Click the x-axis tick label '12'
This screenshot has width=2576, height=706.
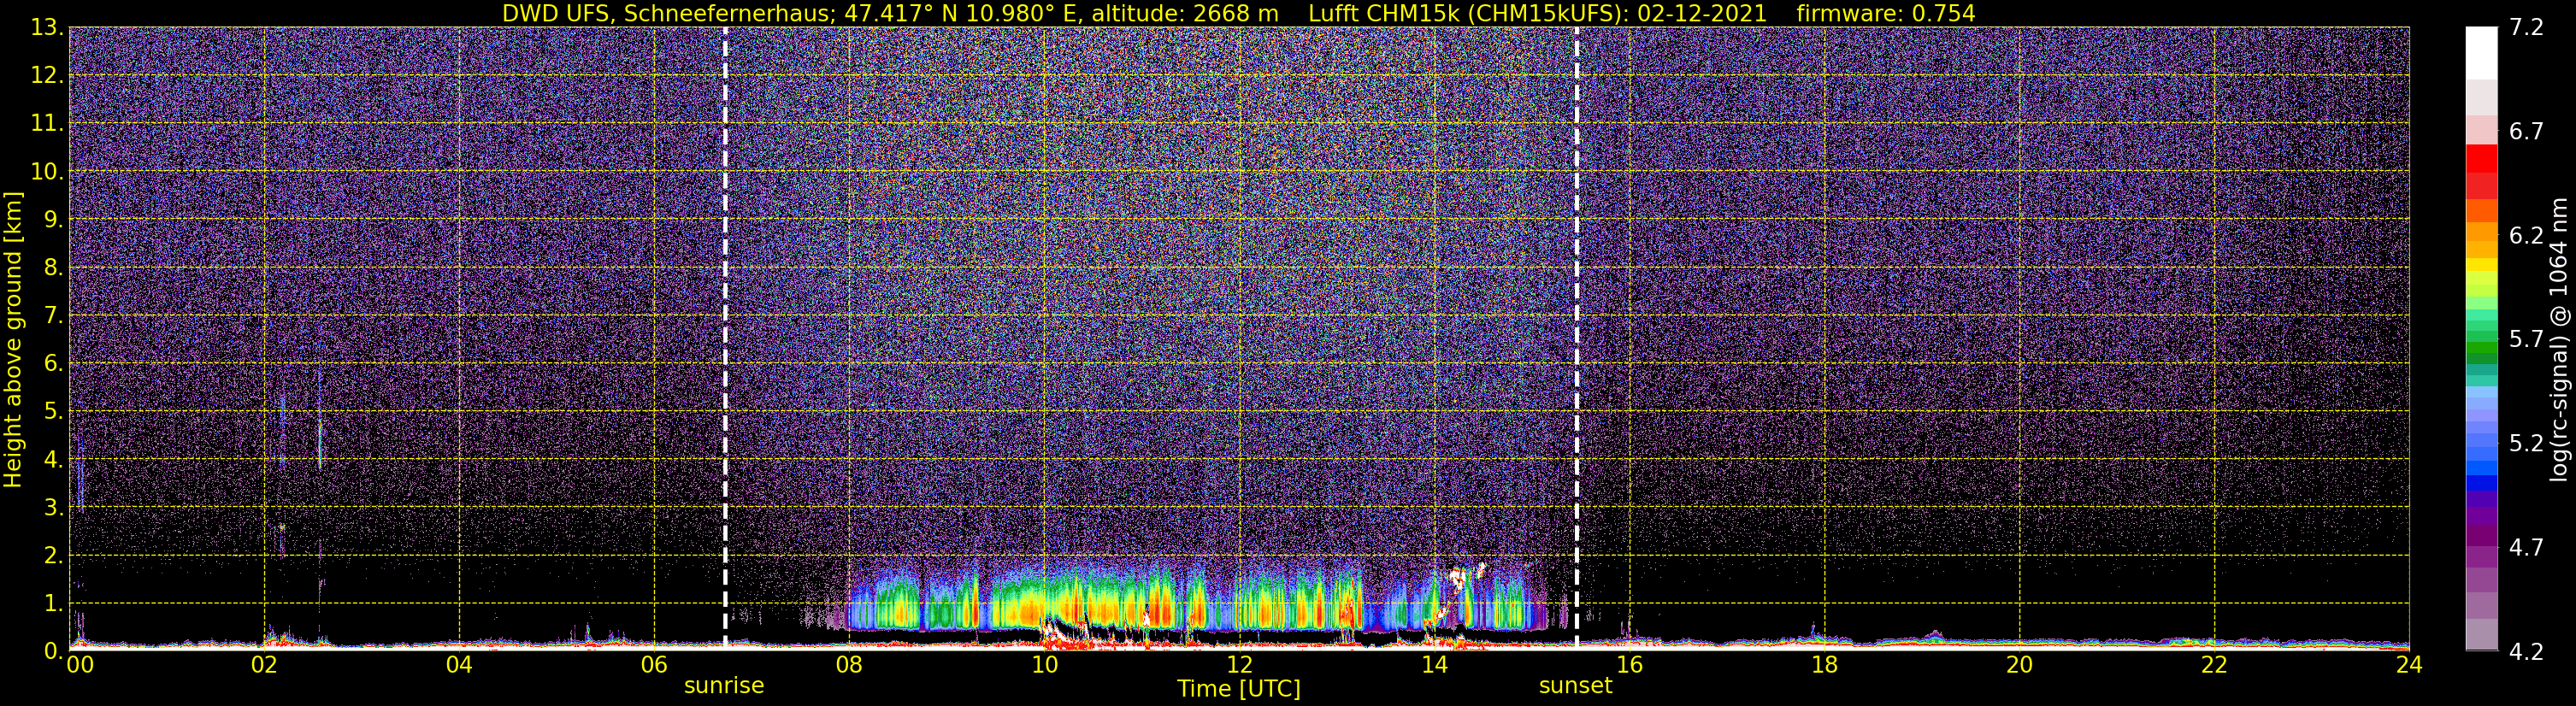(1239, 665)
